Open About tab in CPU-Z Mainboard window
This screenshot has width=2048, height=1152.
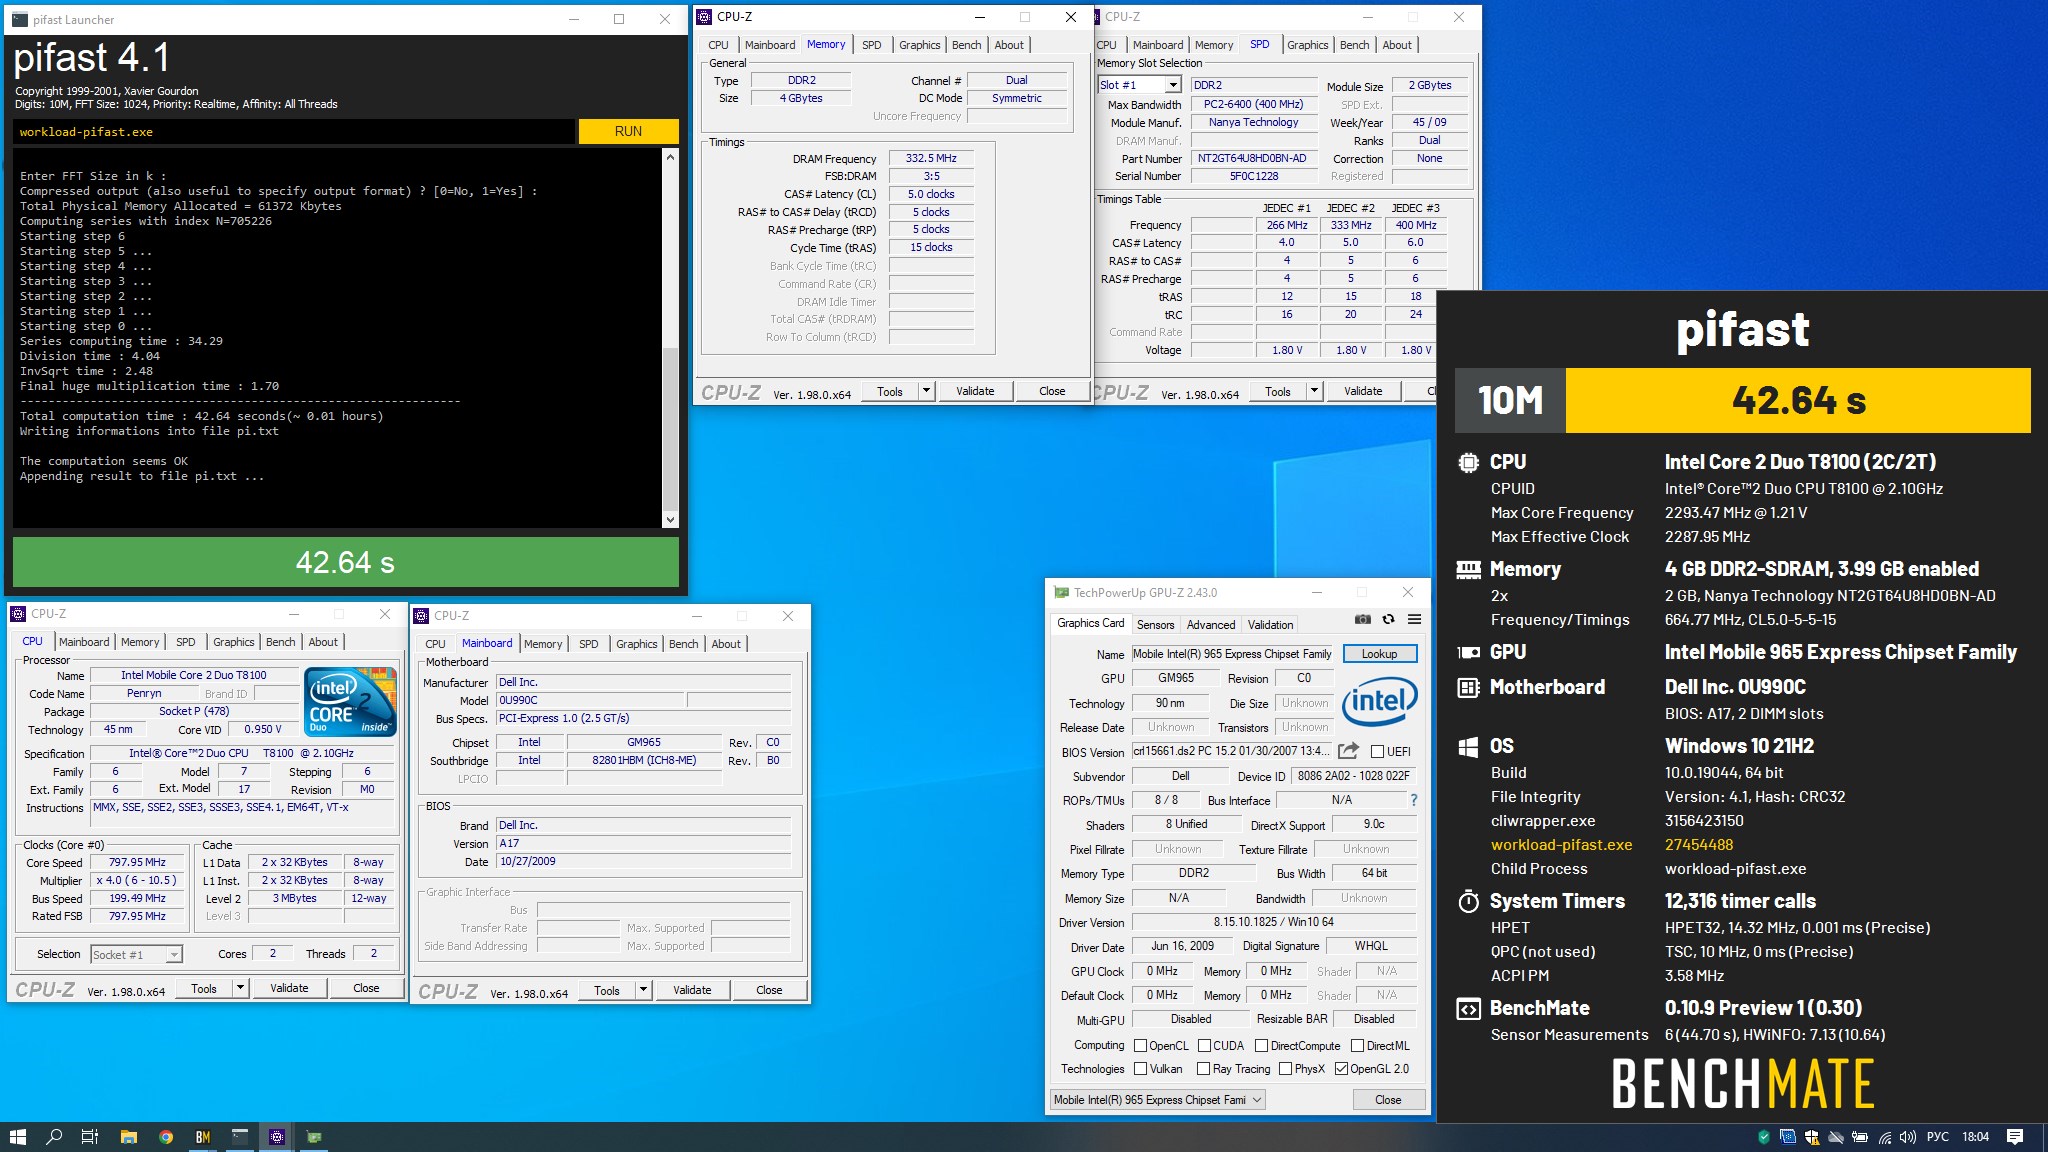(x=726, y=644)
